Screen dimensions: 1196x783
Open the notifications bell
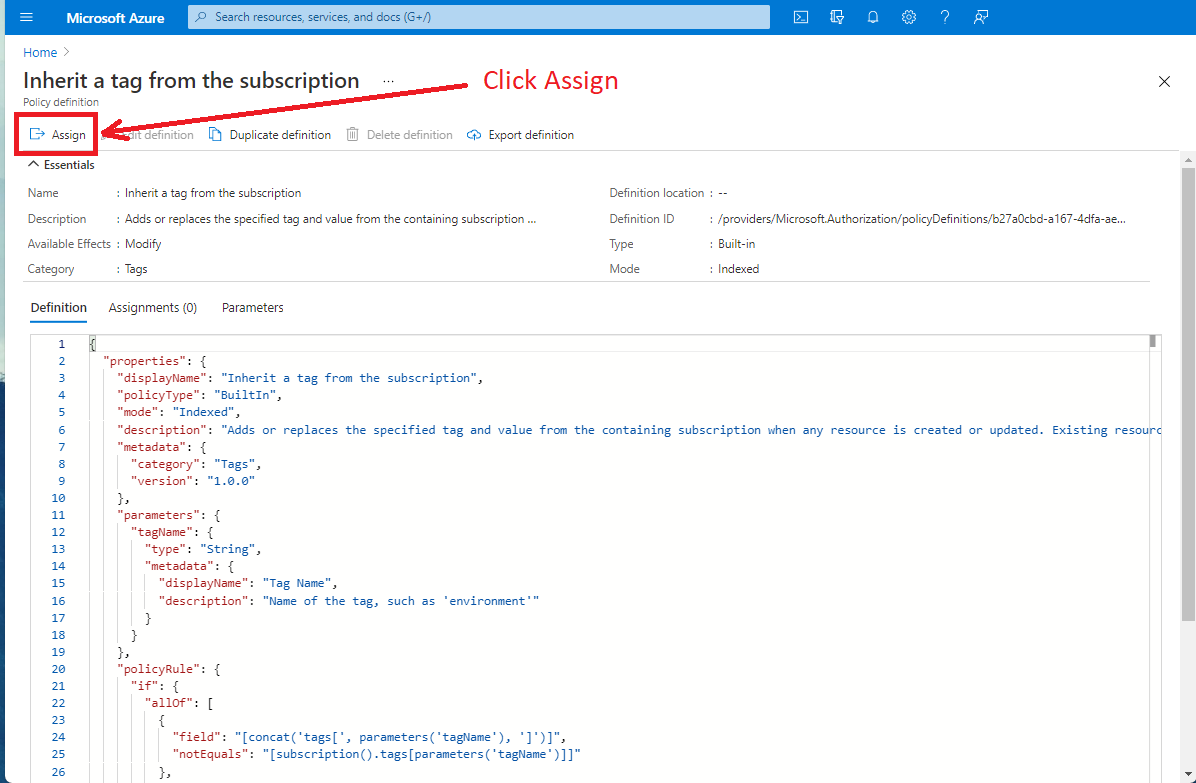pyautogui.click(x=873, y=17)
